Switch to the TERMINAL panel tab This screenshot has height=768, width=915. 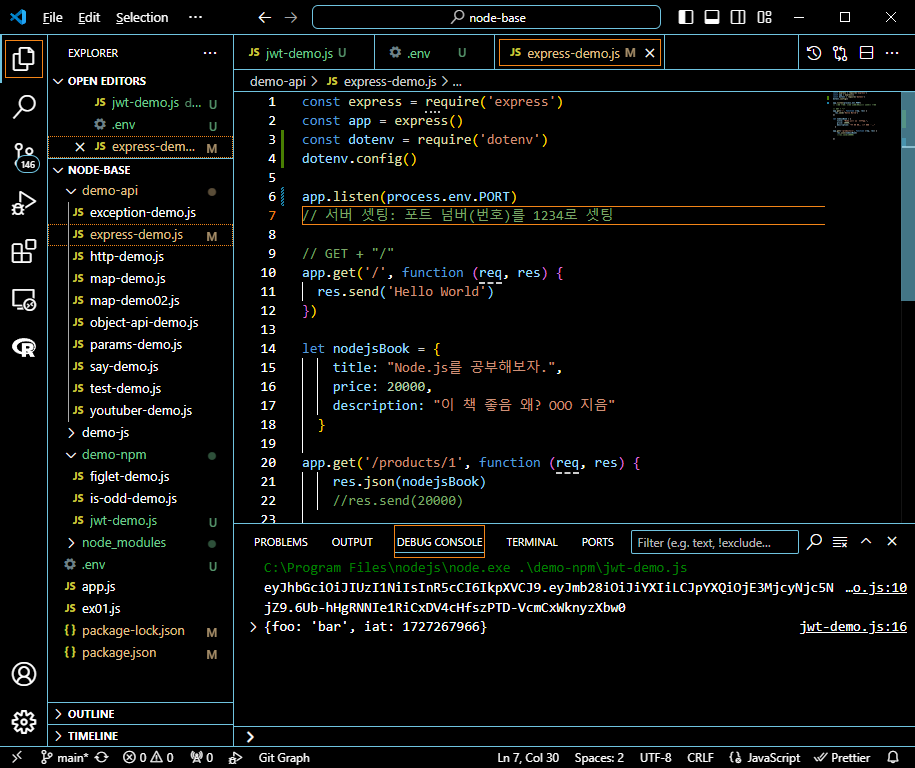click(x=532, y=542)
